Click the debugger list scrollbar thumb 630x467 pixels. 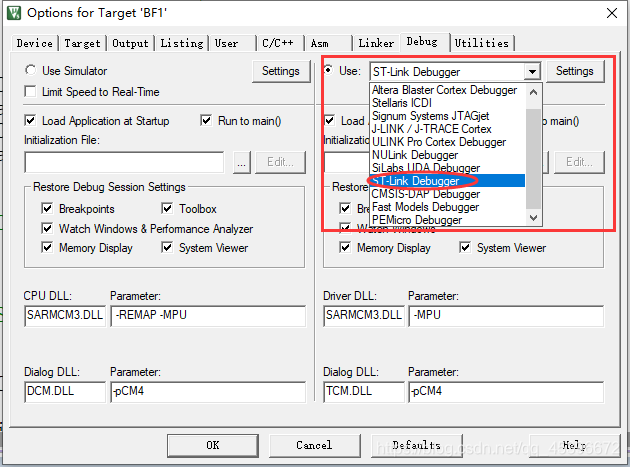533,159
